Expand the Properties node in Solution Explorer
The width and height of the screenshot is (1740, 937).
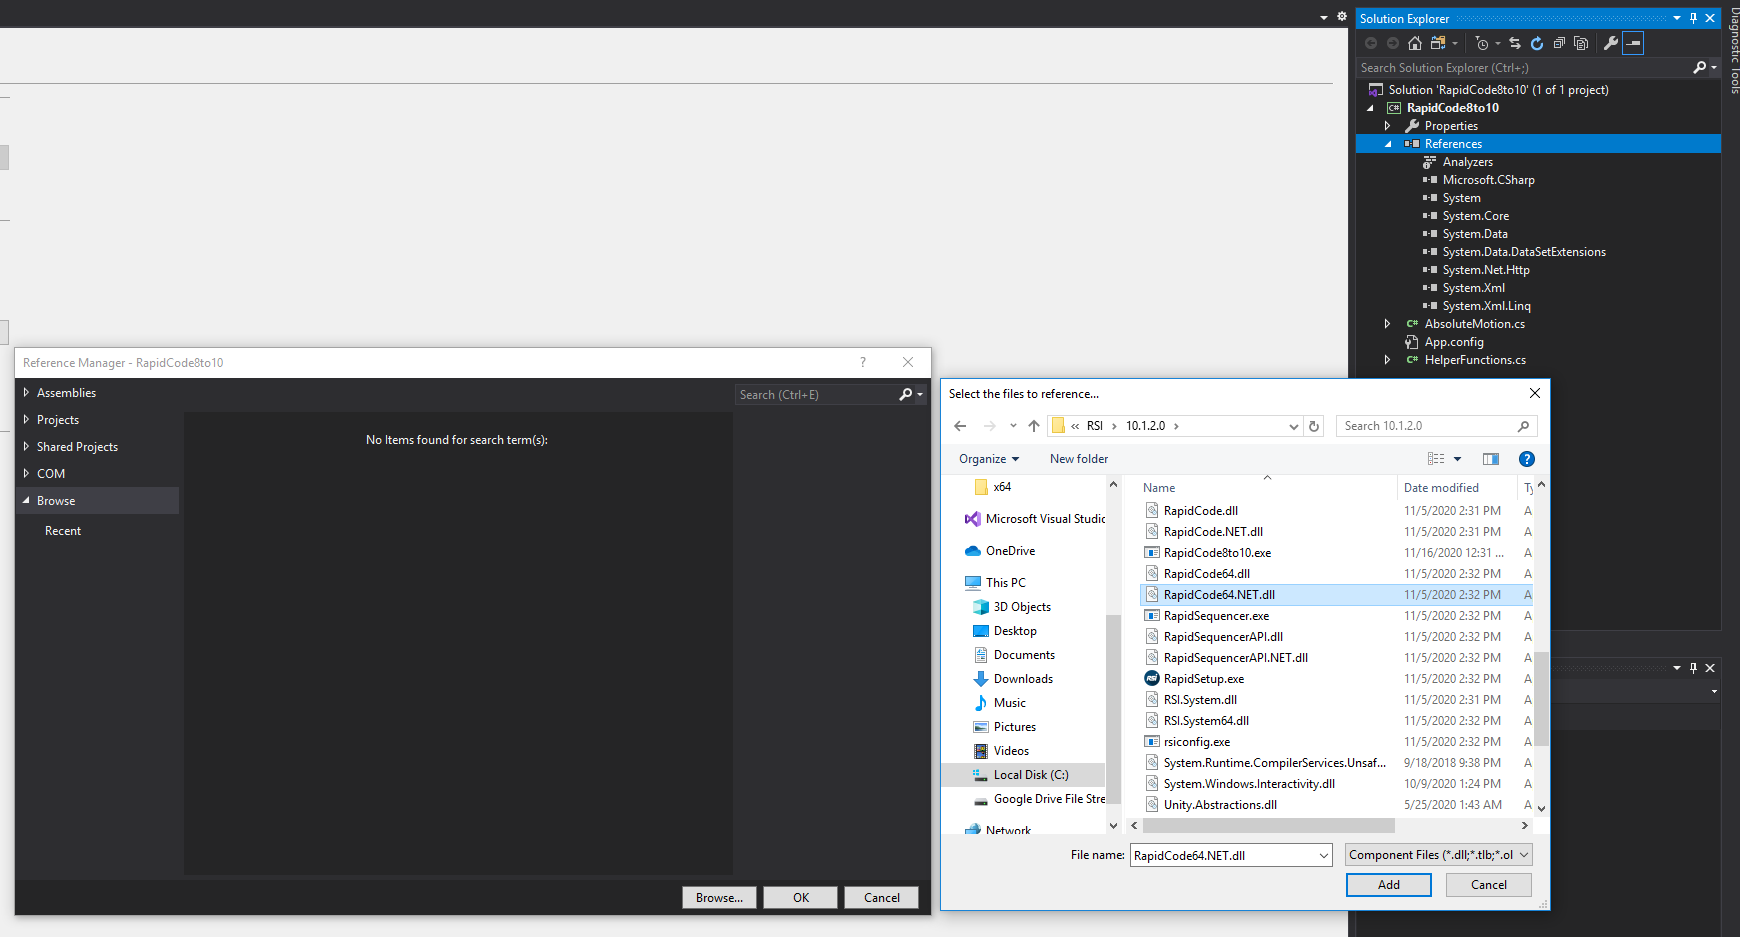(x=1387, y=126)
